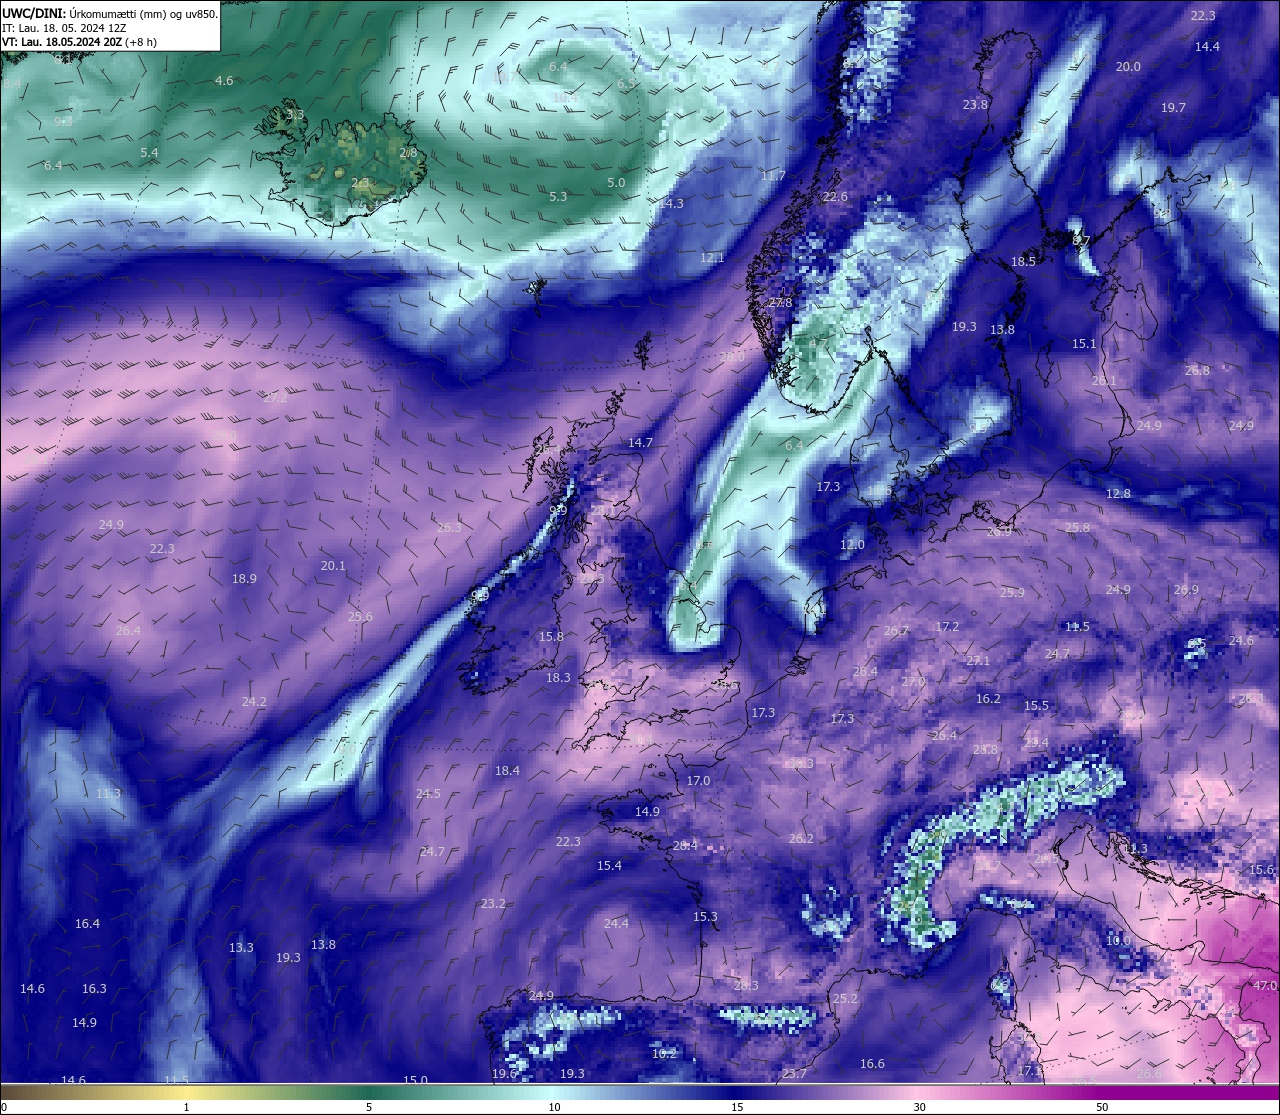
Task: Click the 12.8 value on the map
Action: [x=1118, y=493]
